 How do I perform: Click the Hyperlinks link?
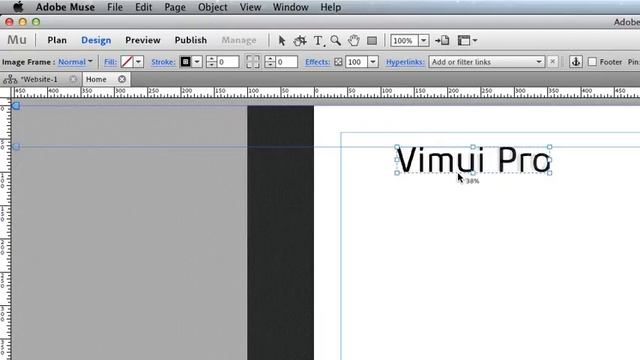pyautogui.click(x=405, y=62)
